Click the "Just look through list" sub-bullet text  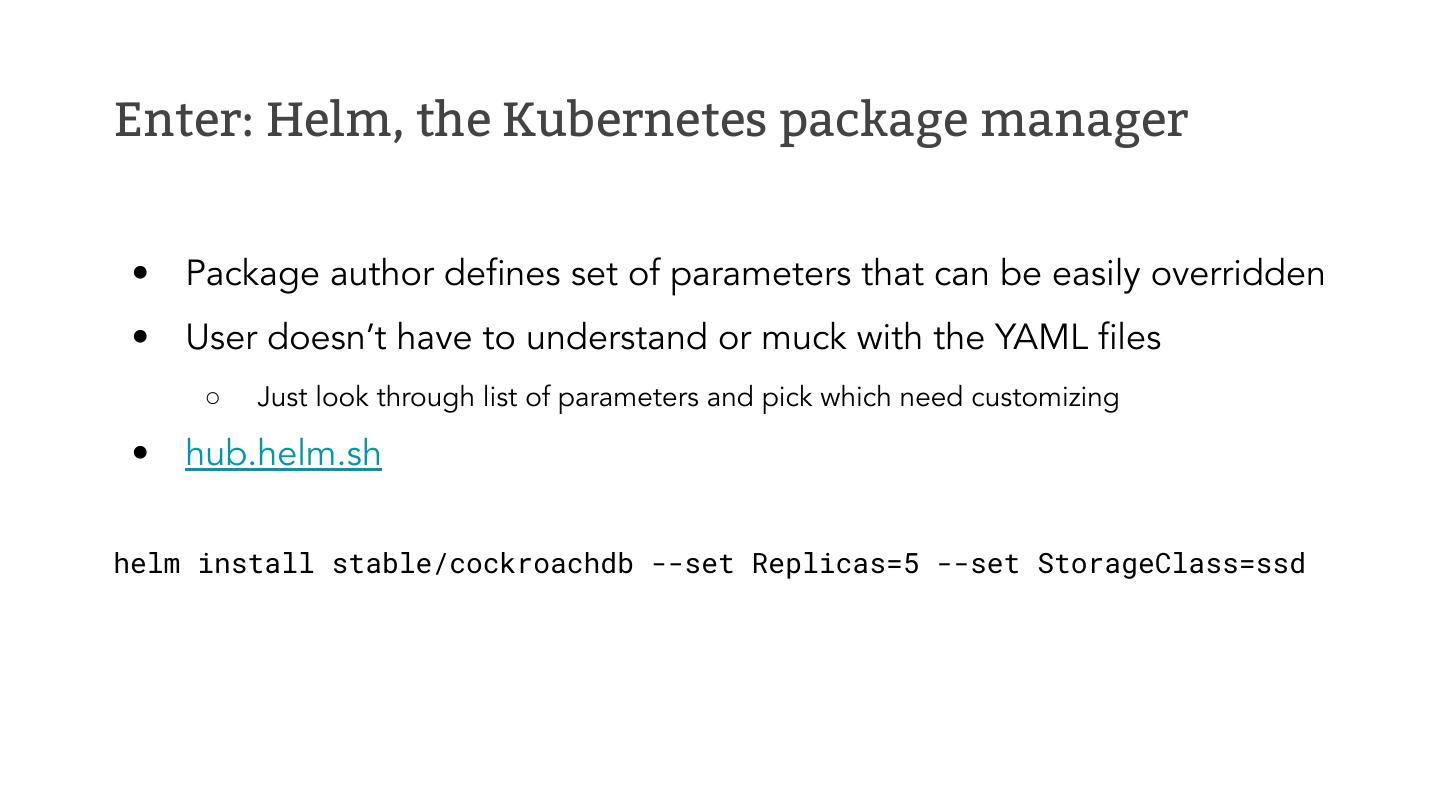[687, 397]
